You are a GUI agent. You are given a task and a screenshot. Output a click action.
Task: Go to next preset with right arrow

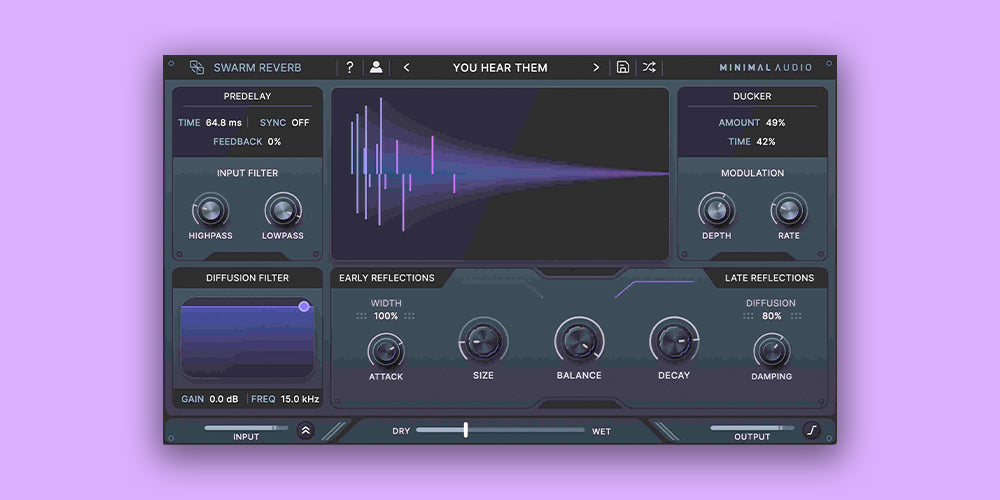(596, 68)
